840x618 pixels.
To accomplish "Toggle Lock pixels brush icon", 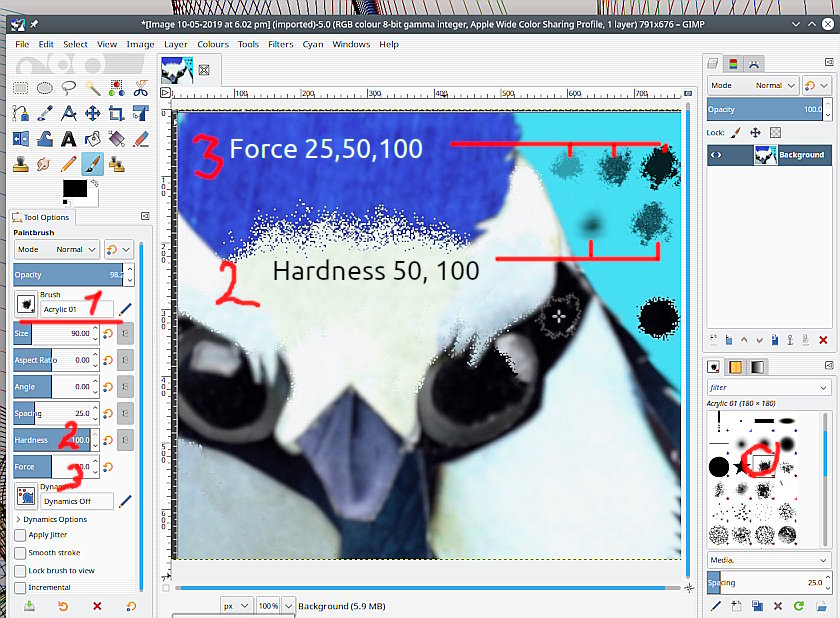I will pyautogui.click(x=736, y=132).
